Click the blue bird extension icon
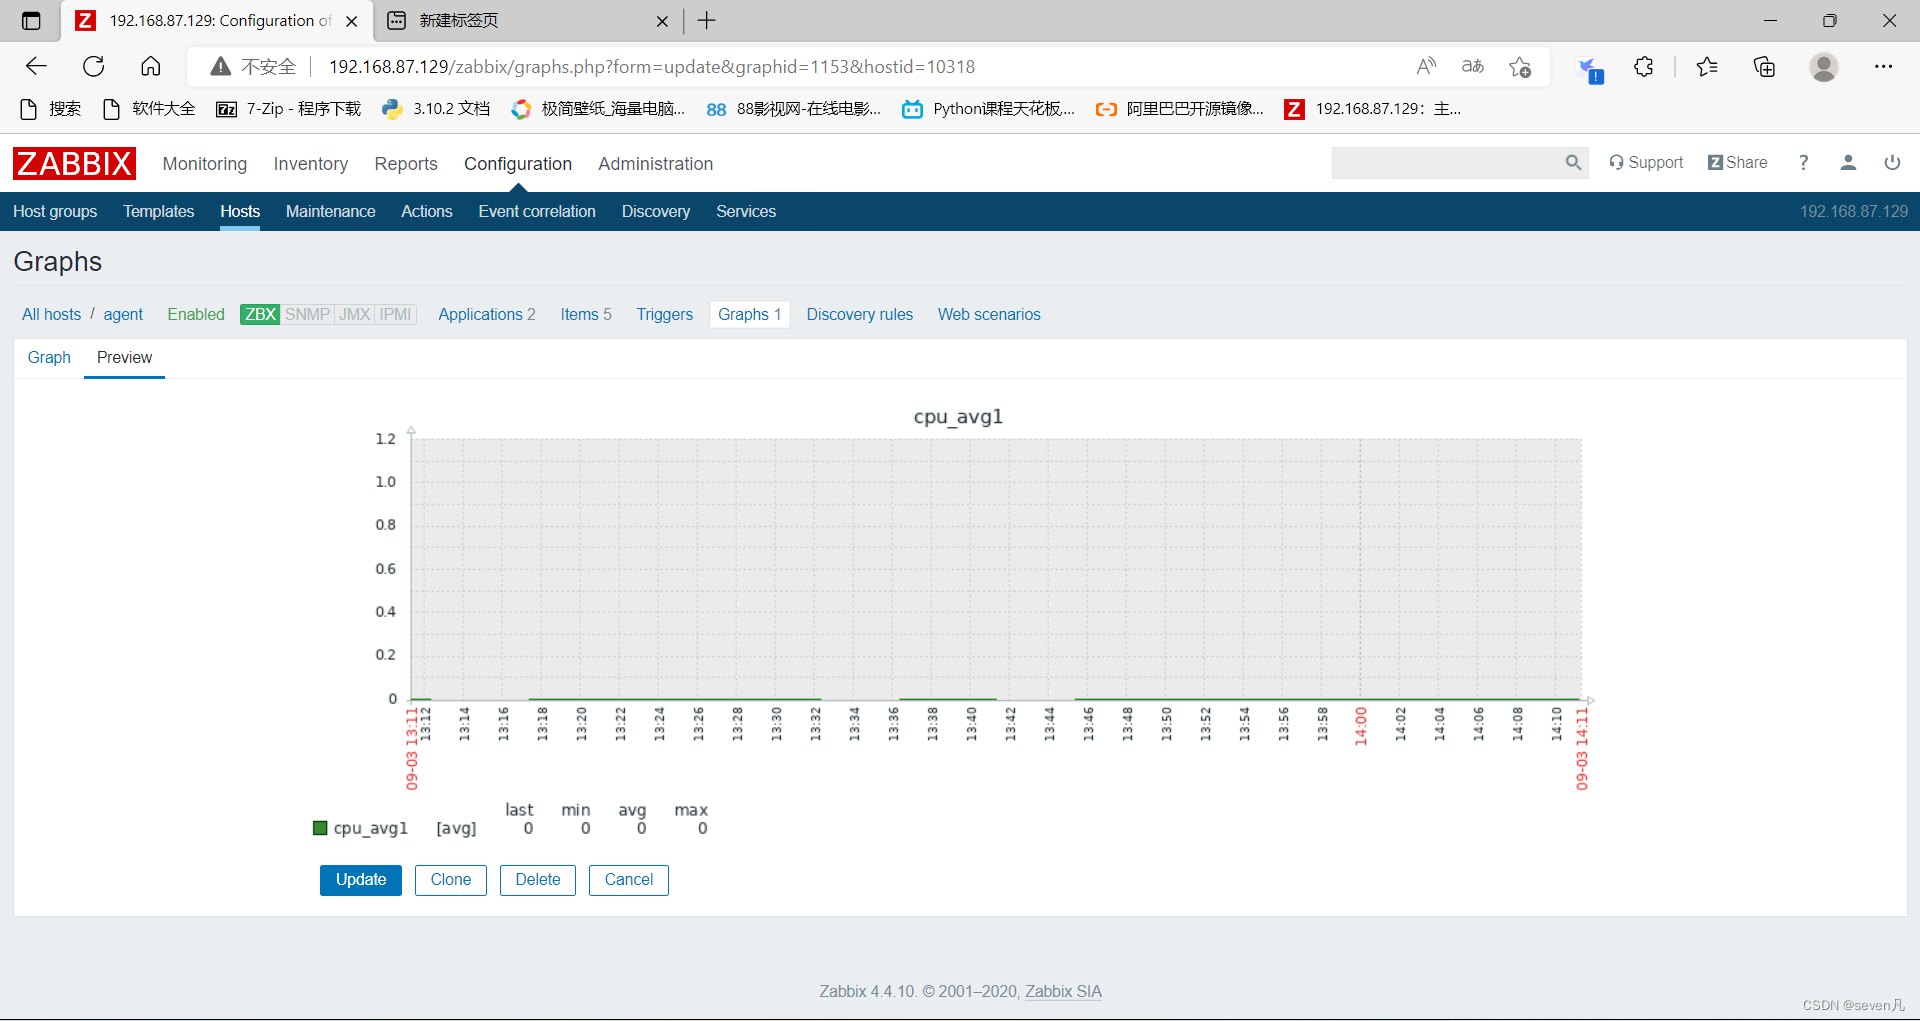Image resolution: width=1920 pixels, height=1021 pixels. pyautogui.click(x=1588, y=69)
